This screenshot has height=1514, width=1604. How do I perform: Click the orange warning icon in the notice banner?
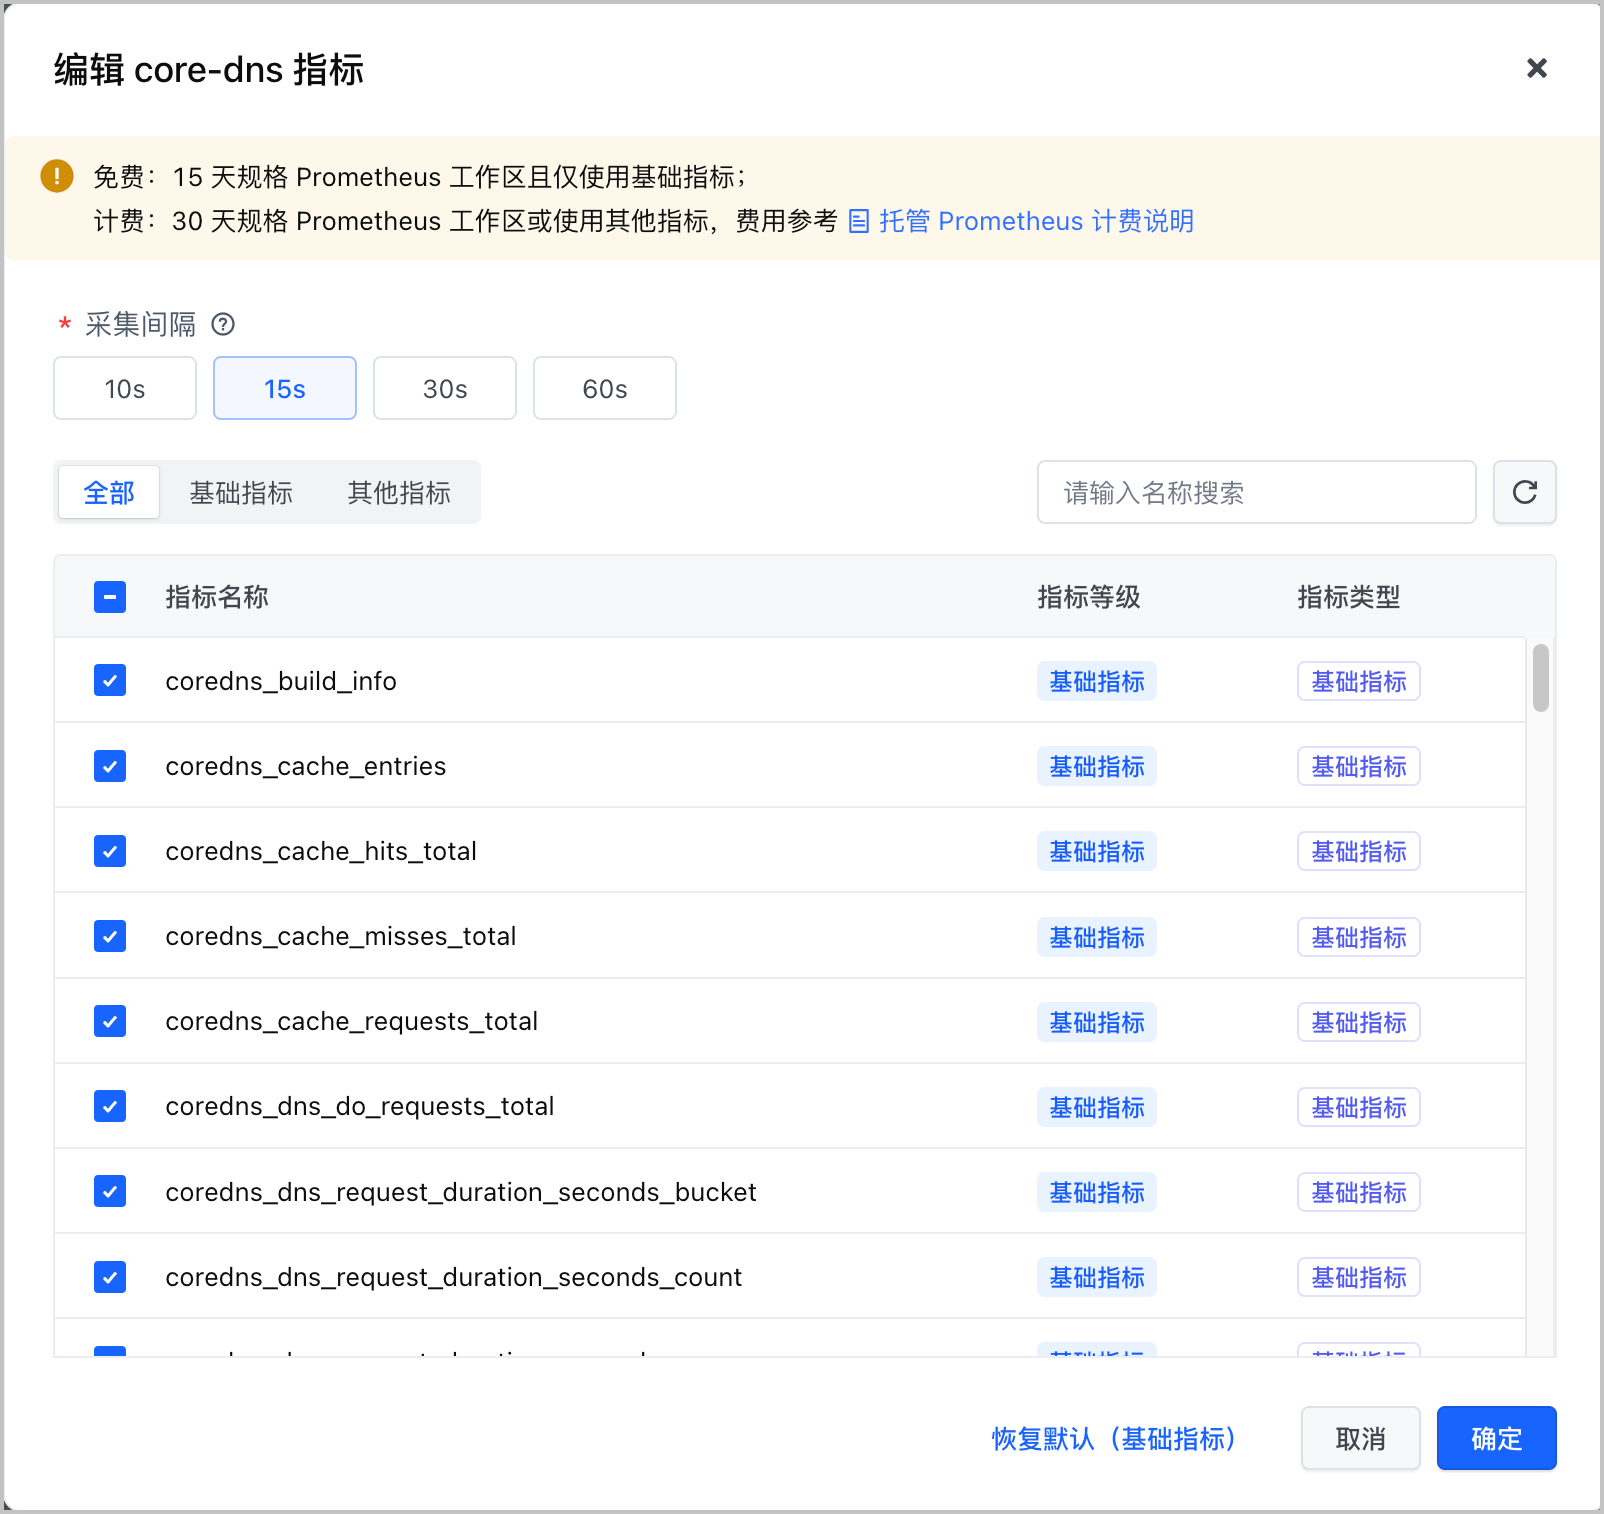pos(57,176)
